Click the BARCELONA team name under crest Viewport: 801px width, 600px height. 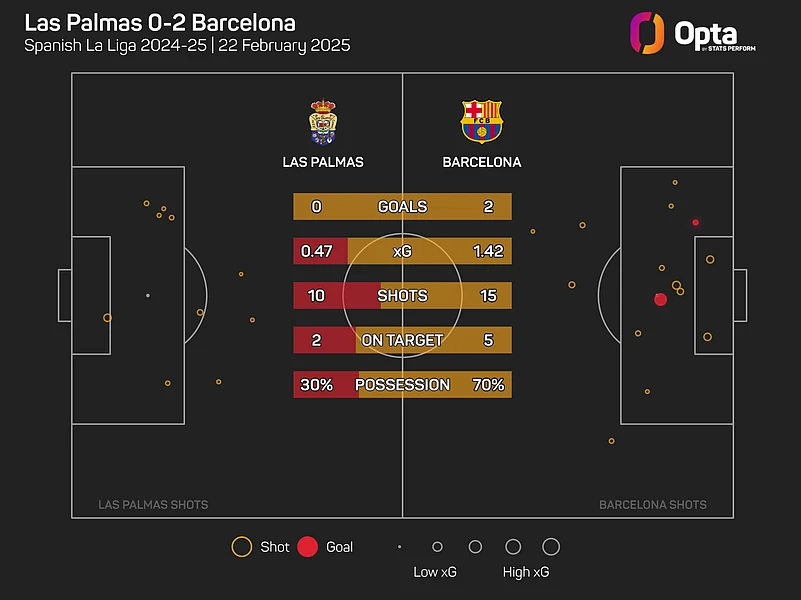[482, 162]
